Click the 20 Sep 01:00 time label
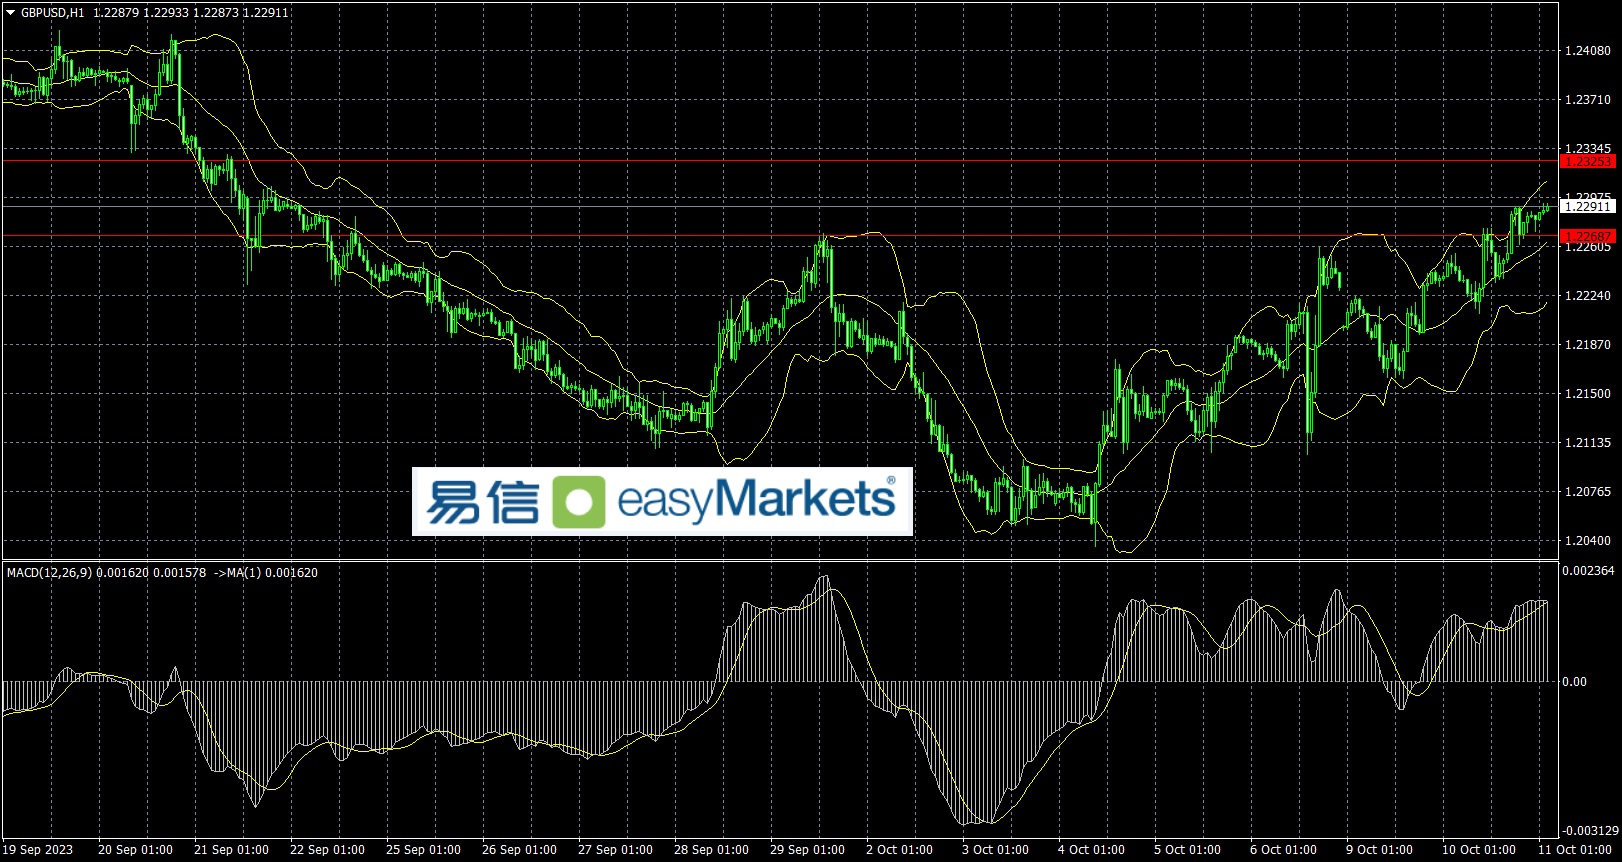1622x862 pixels. (x=135, y=850)
